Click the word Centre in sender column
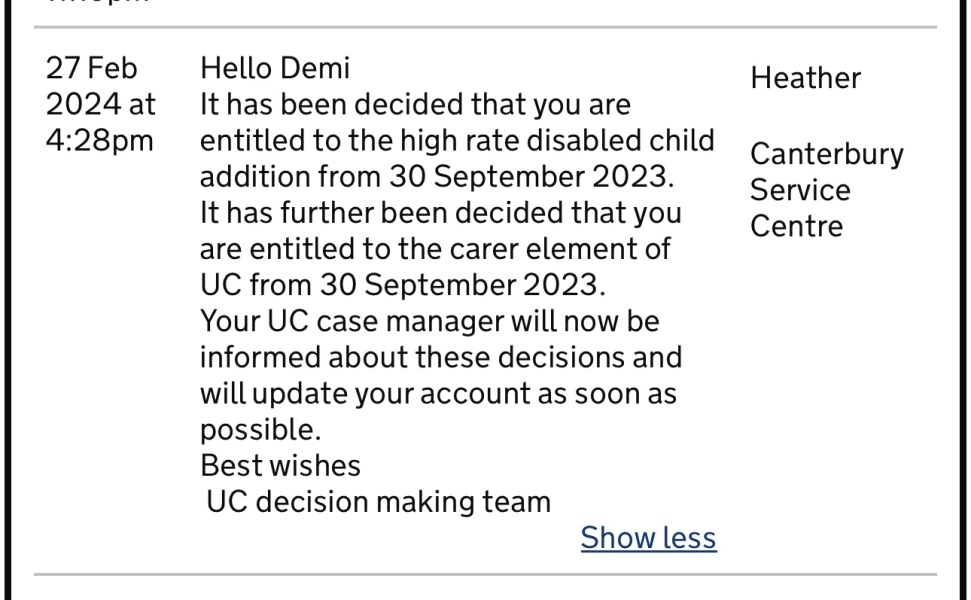Image resolution: width=971 pixels, height=600 pixels. (x=796, y=226)
